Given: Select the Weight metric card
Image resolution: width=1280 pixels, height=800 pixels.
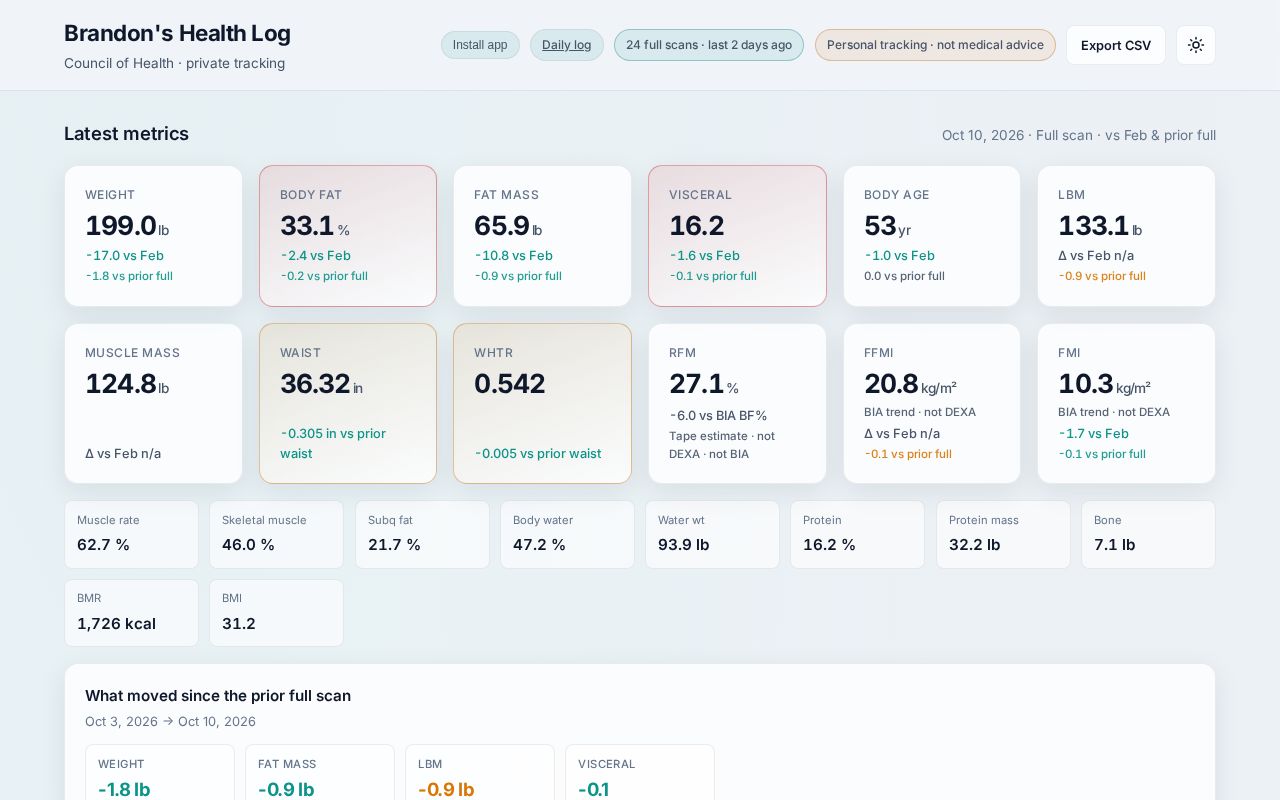Looking at the screenshot, I should pos(153,236).
